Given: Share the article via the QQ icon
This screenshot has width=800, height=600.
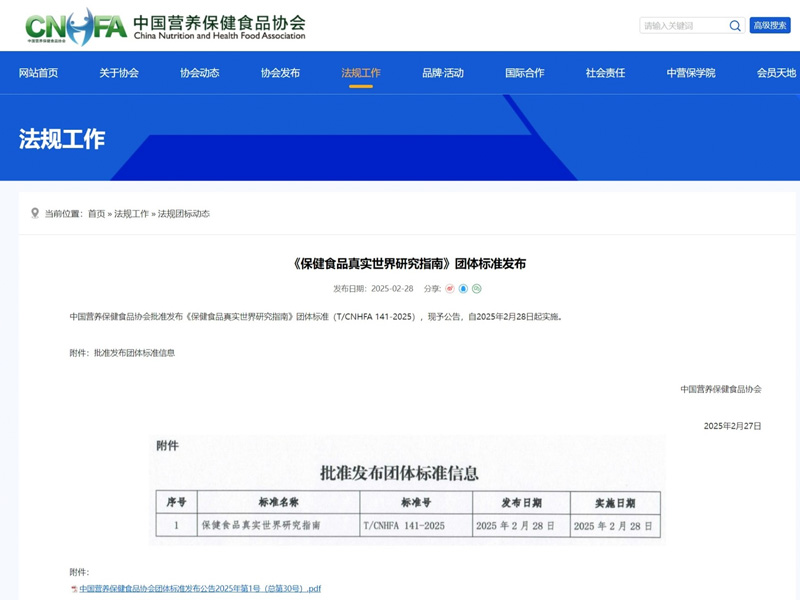Looking at the screenshot, I should click(463, 289).
